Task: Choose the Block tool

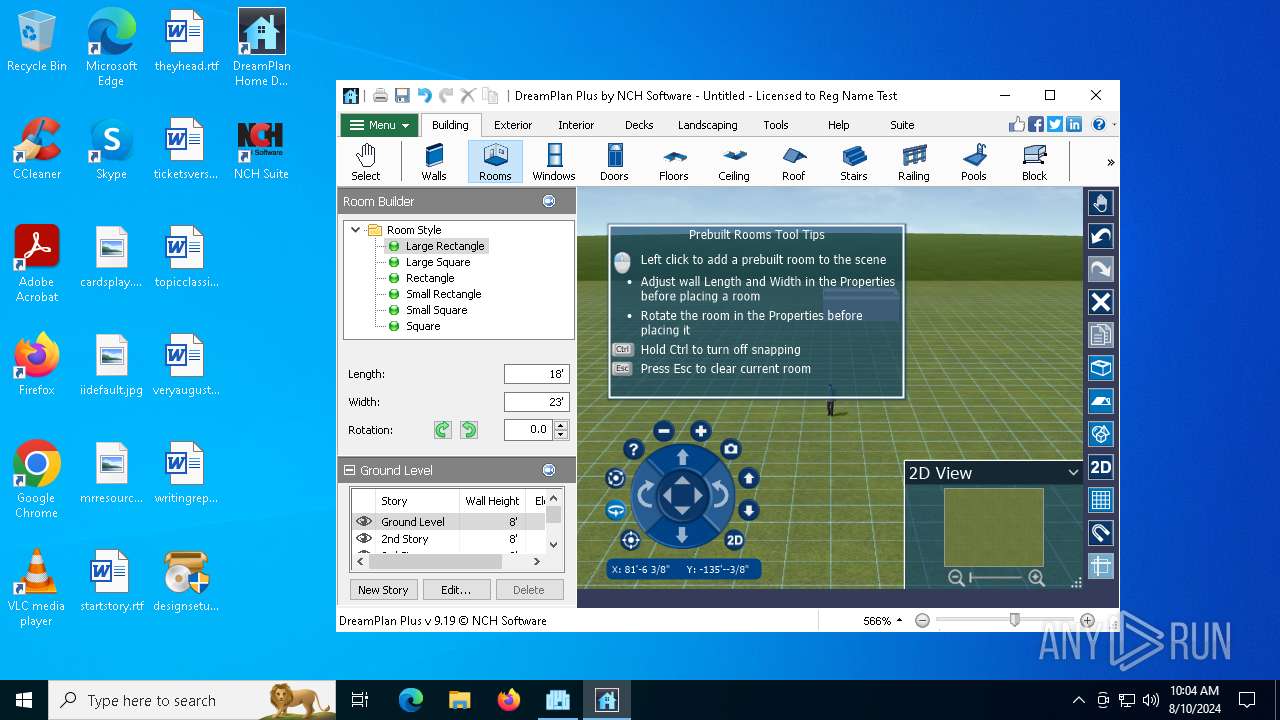Action: (x=1034, y=162)
